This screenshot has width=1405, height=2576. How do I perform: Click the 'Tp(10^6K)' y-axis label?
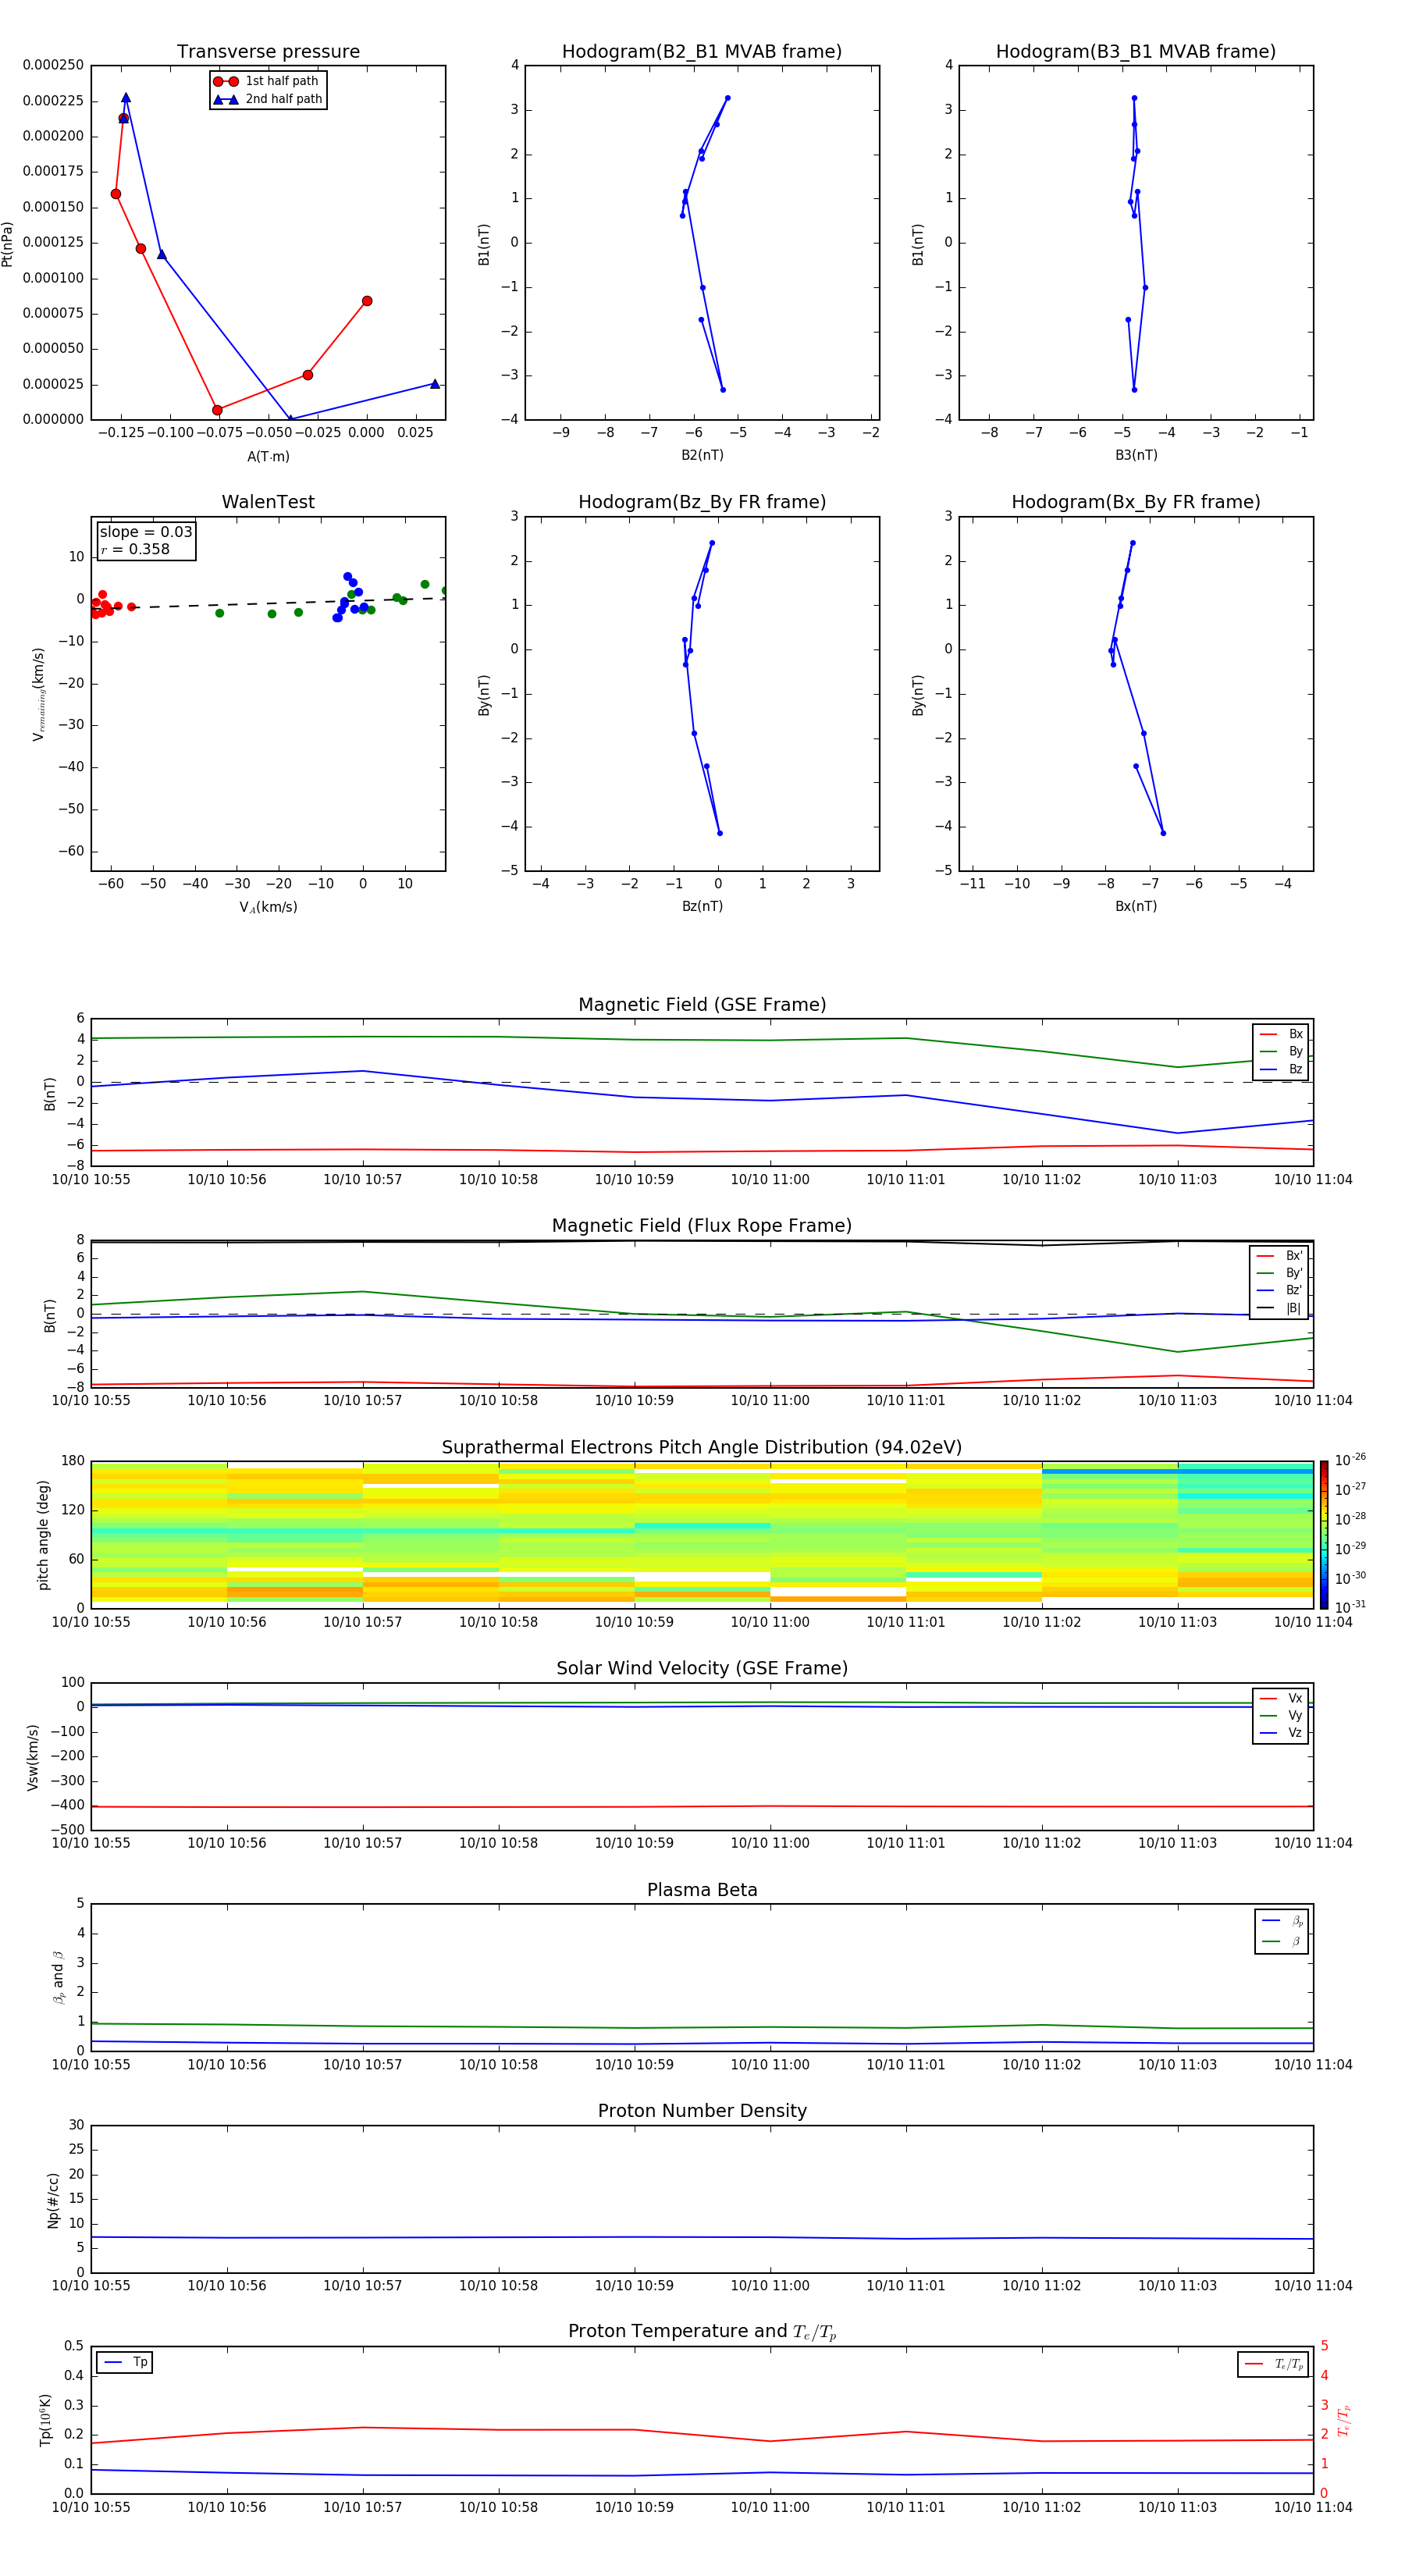[45, 2420]
